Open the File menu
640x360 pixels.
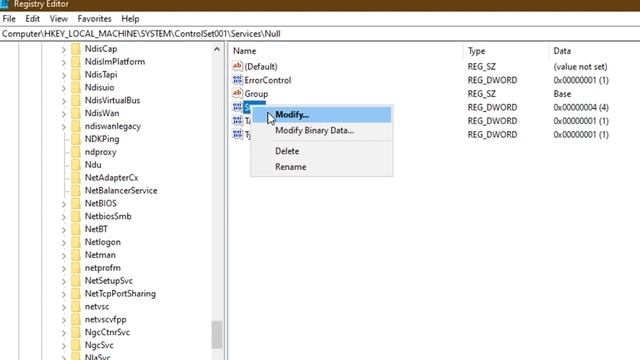tap(9, 19)
